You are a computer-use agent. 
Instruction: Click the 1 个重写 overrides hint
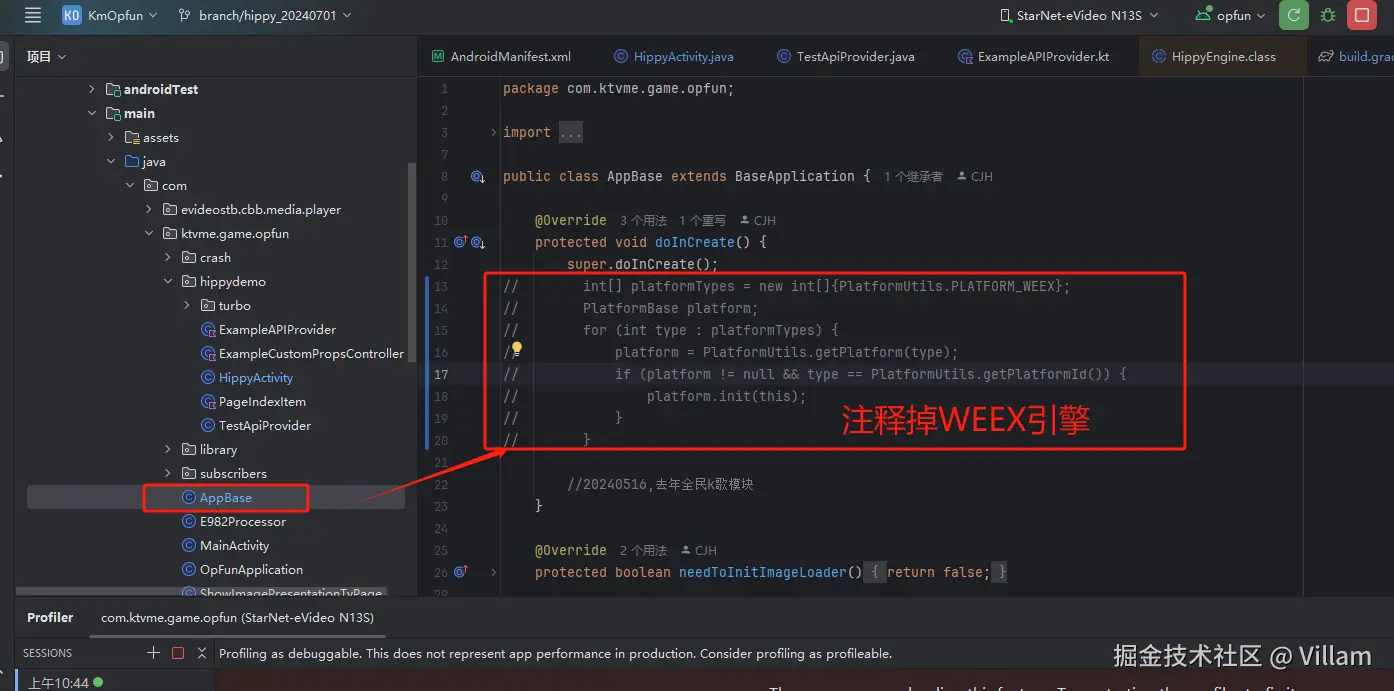click(702, 220)
